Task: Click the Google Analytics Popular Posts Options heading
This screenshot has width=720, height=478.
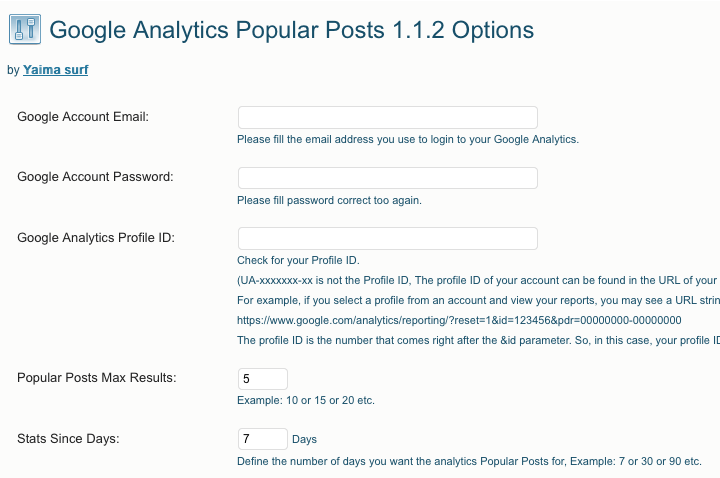Action: [x=292, y=30]
